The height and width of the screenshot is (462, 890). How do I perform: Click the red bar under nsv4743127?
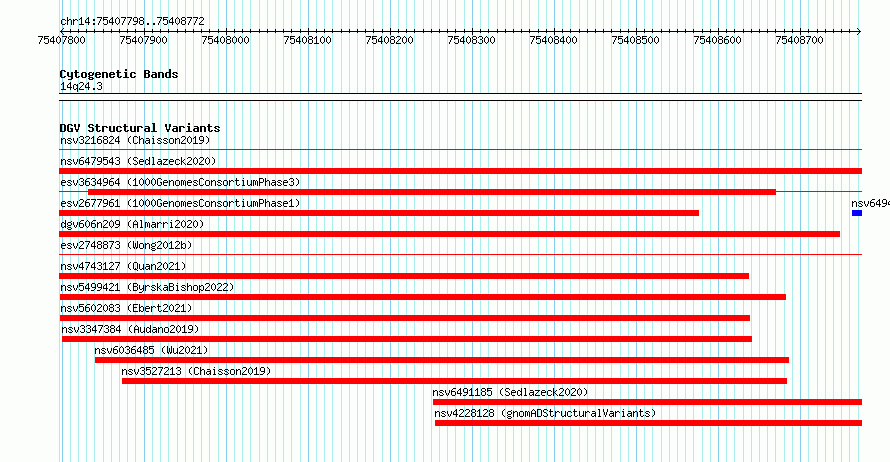coord(404,276)
